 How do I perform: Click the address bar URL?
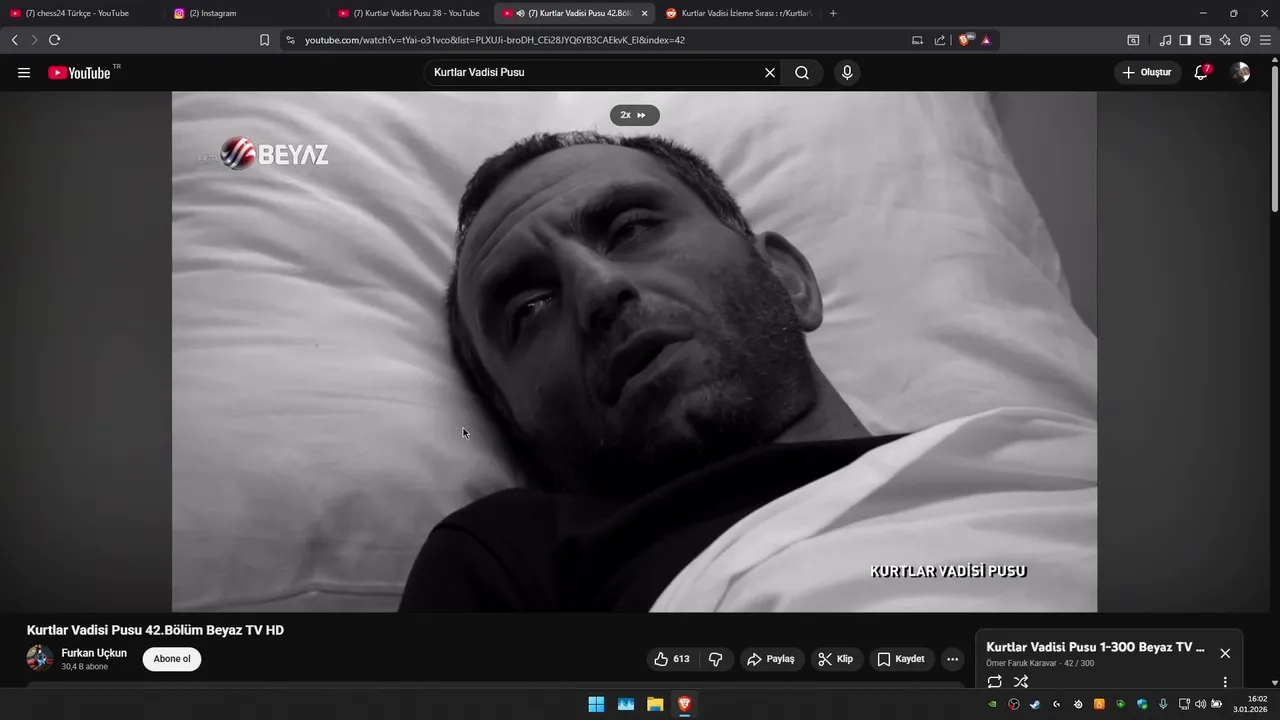(x=495, y=40)
